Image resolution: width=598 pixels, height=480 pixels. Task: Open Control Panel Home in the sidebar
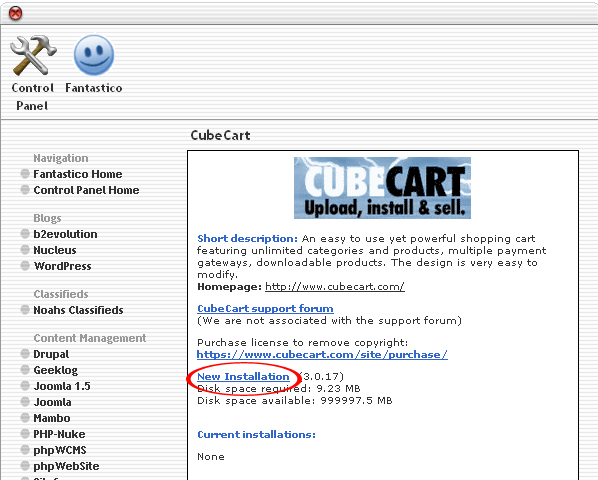coord(86,190)
